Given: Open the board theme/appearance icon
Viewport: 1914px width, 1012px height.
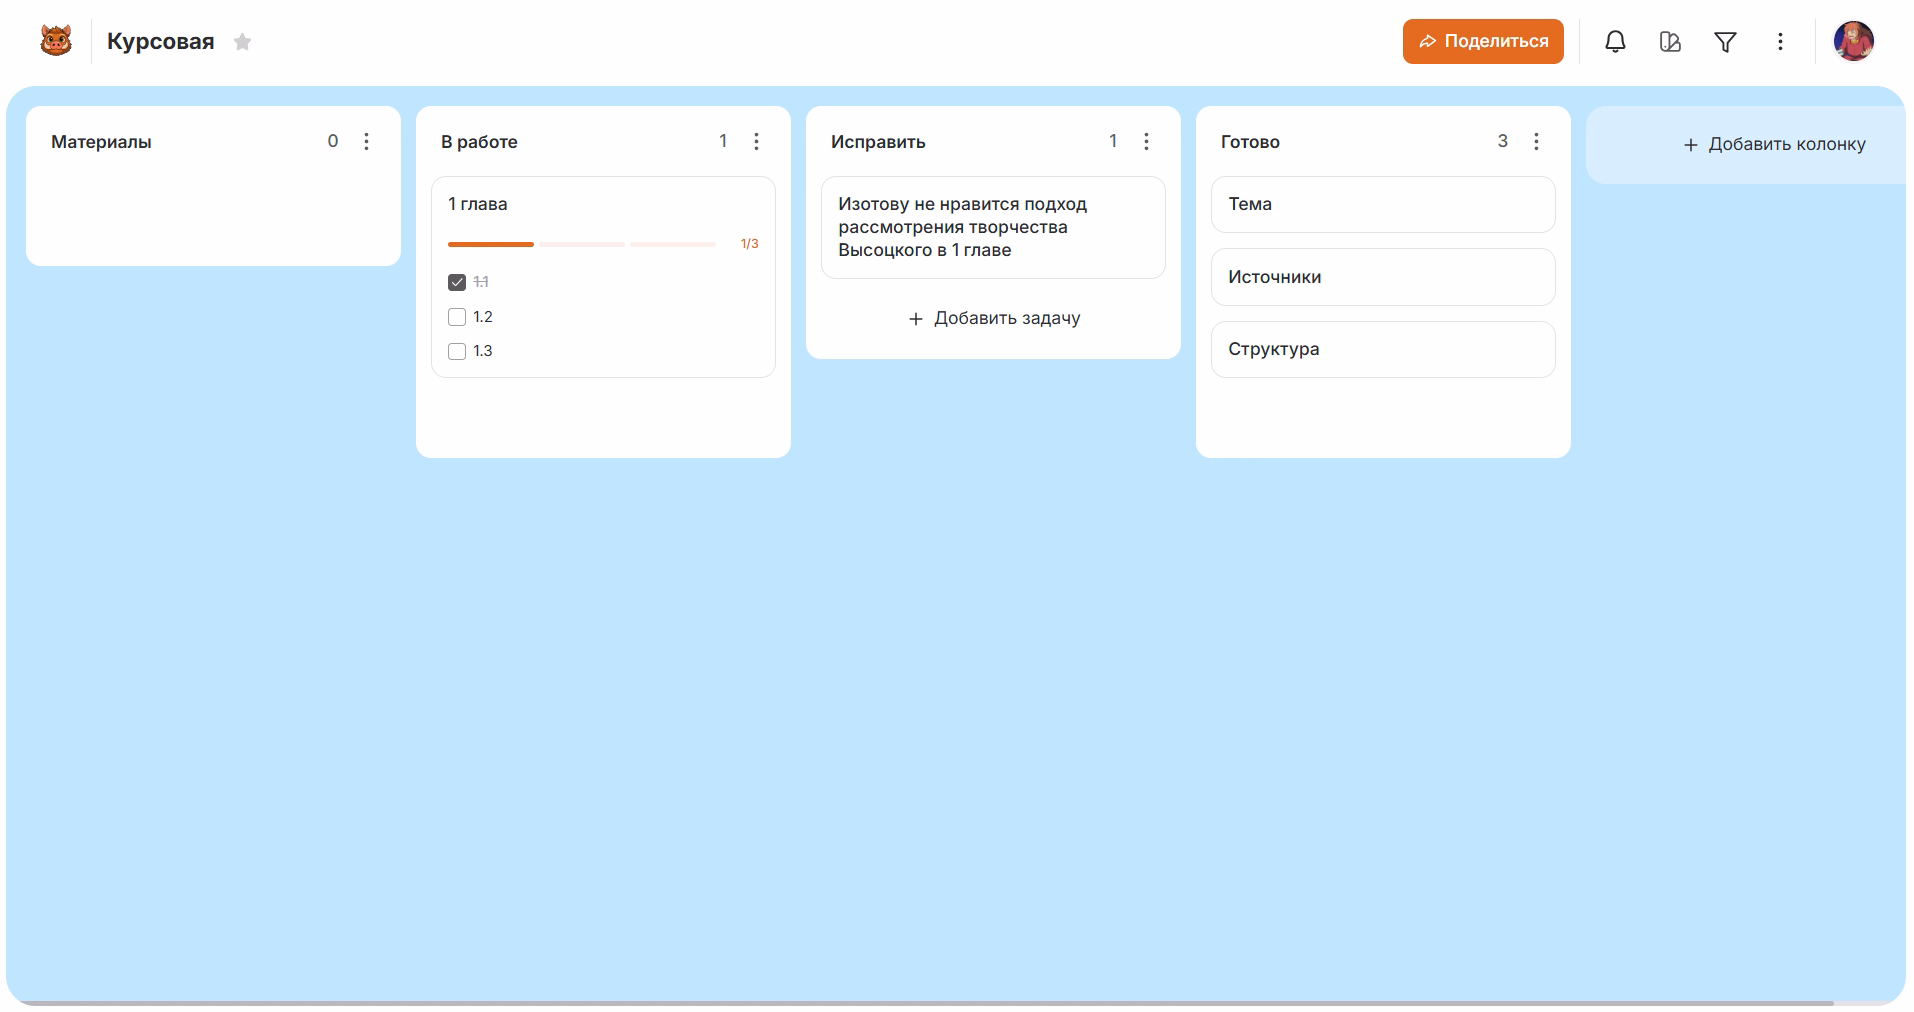Looking at the screenshot, I should tap(1670, 41).
